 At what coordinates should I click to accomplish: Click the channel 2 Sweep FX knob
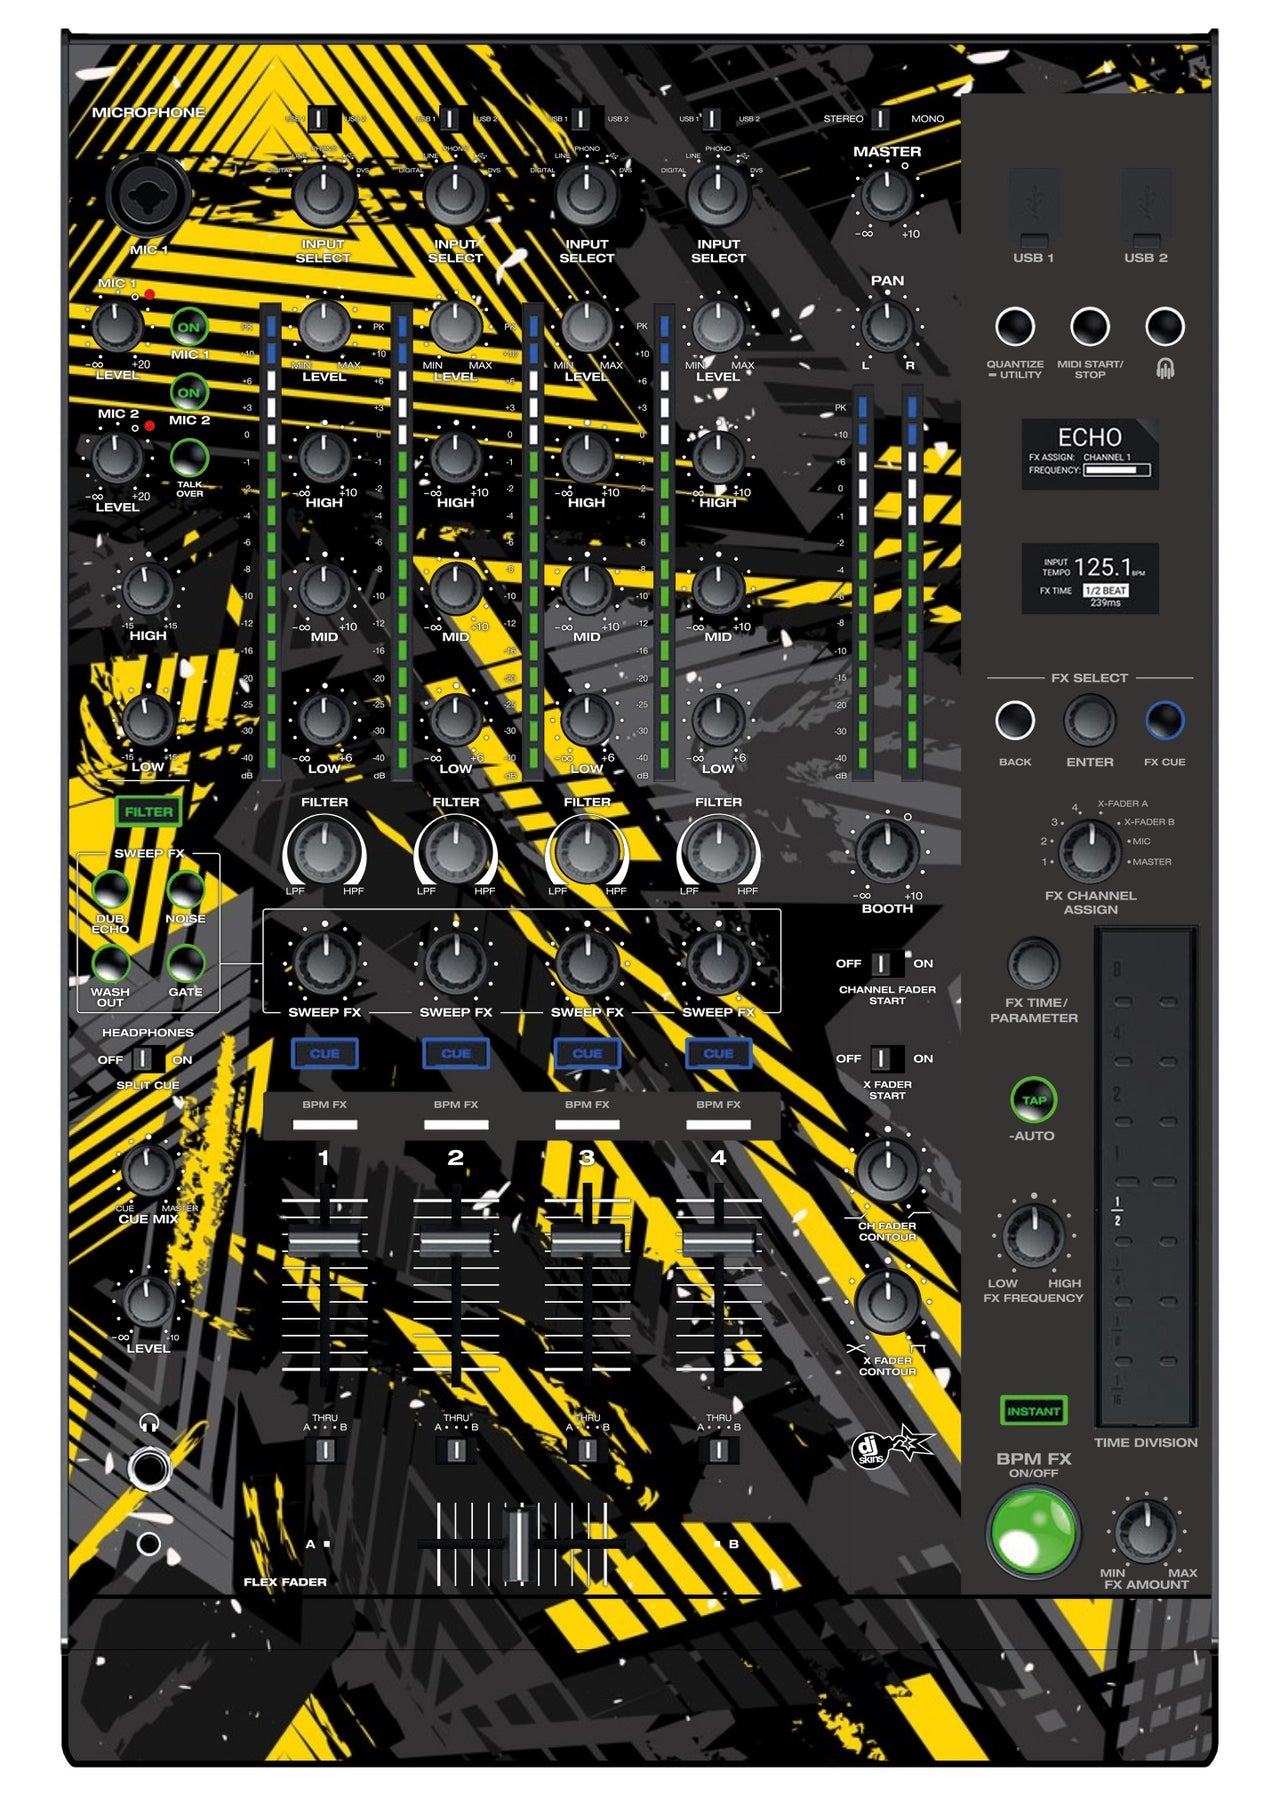(x=456, y=963)
